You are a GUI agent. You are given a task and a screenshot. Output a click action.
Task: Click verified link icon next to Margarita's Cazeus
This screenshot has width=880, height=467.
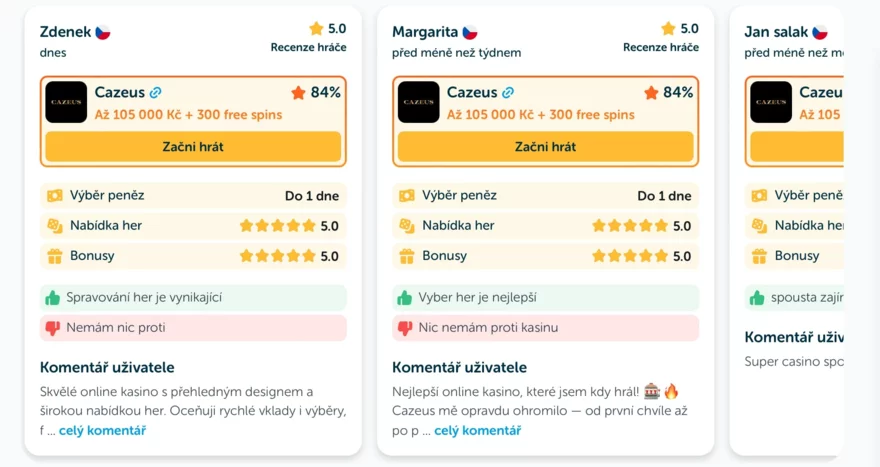pyautogui.click(x=508, y=93)
